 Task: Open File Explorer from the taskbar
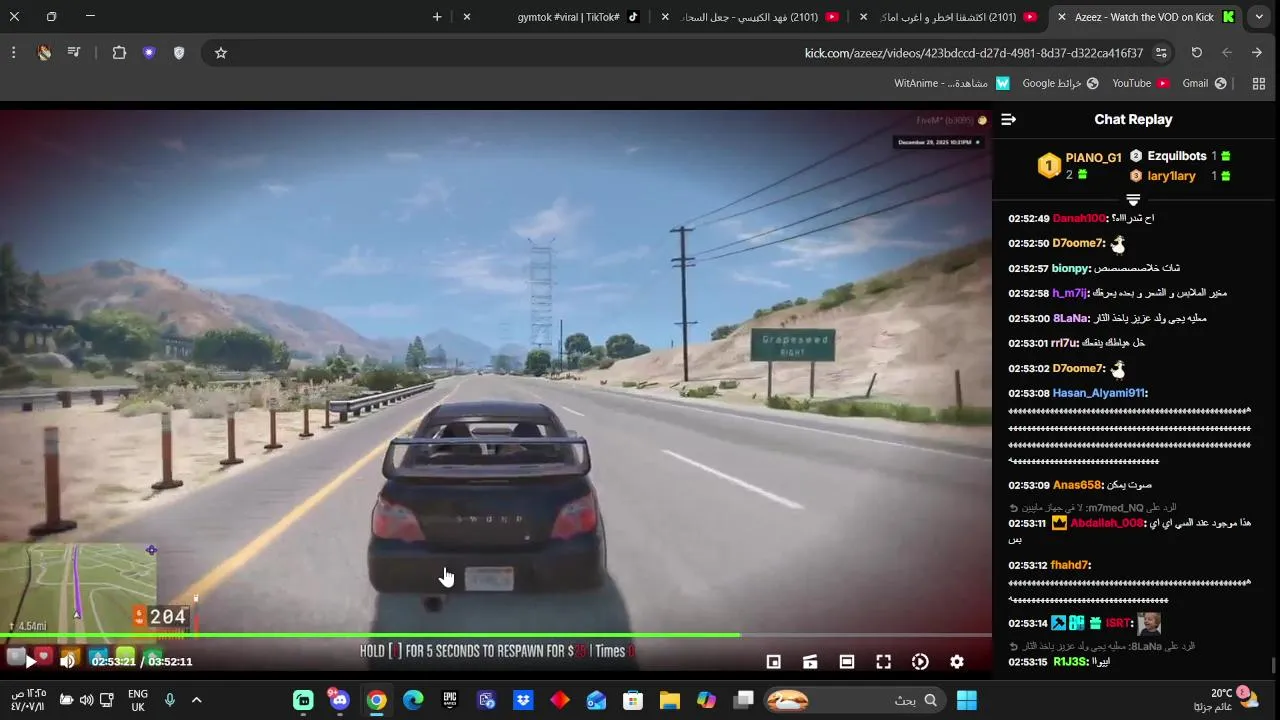click(x=670, y=700)
